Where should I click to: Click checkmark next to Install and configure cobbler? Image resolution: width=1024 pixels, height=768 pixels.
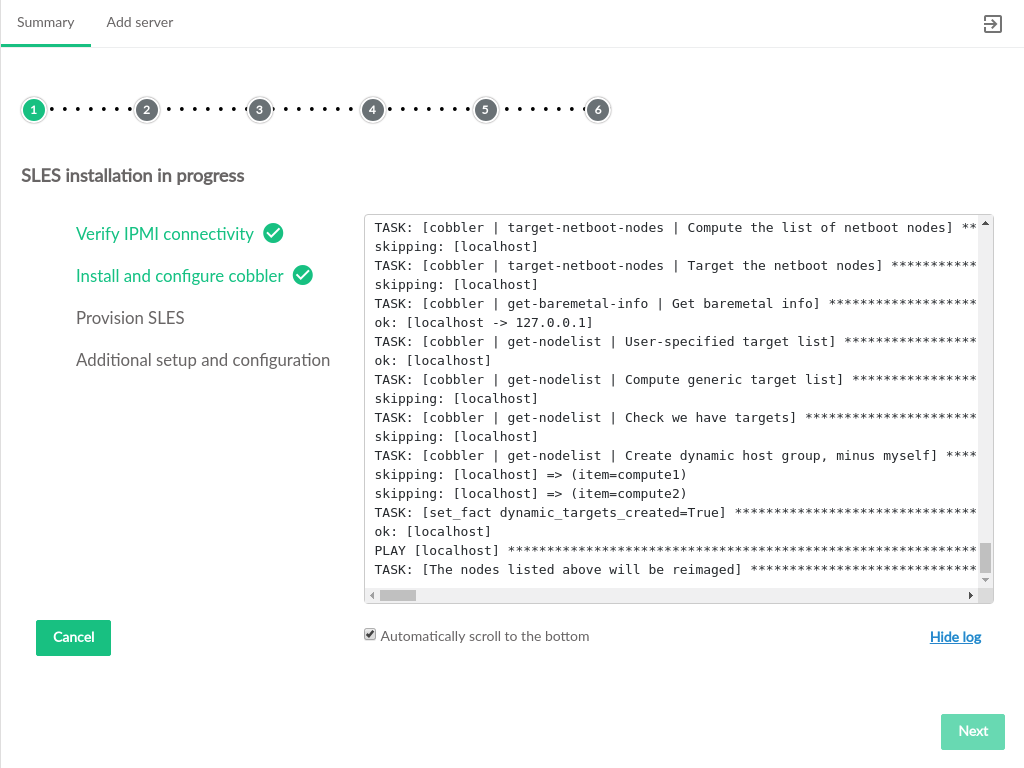[x=303, y=275]
